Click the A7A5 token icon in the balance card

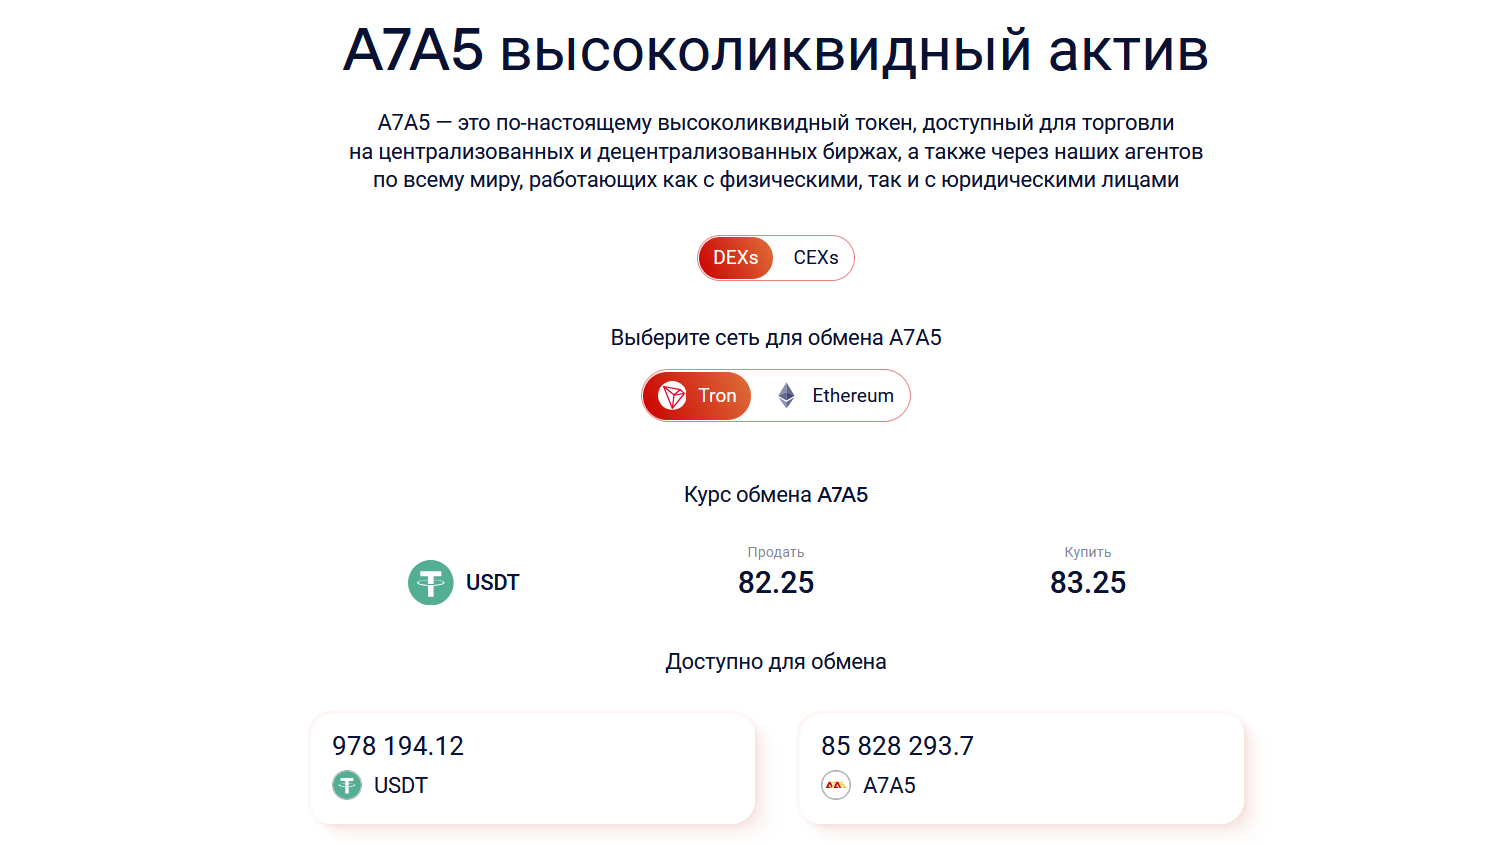pos(836,785)
